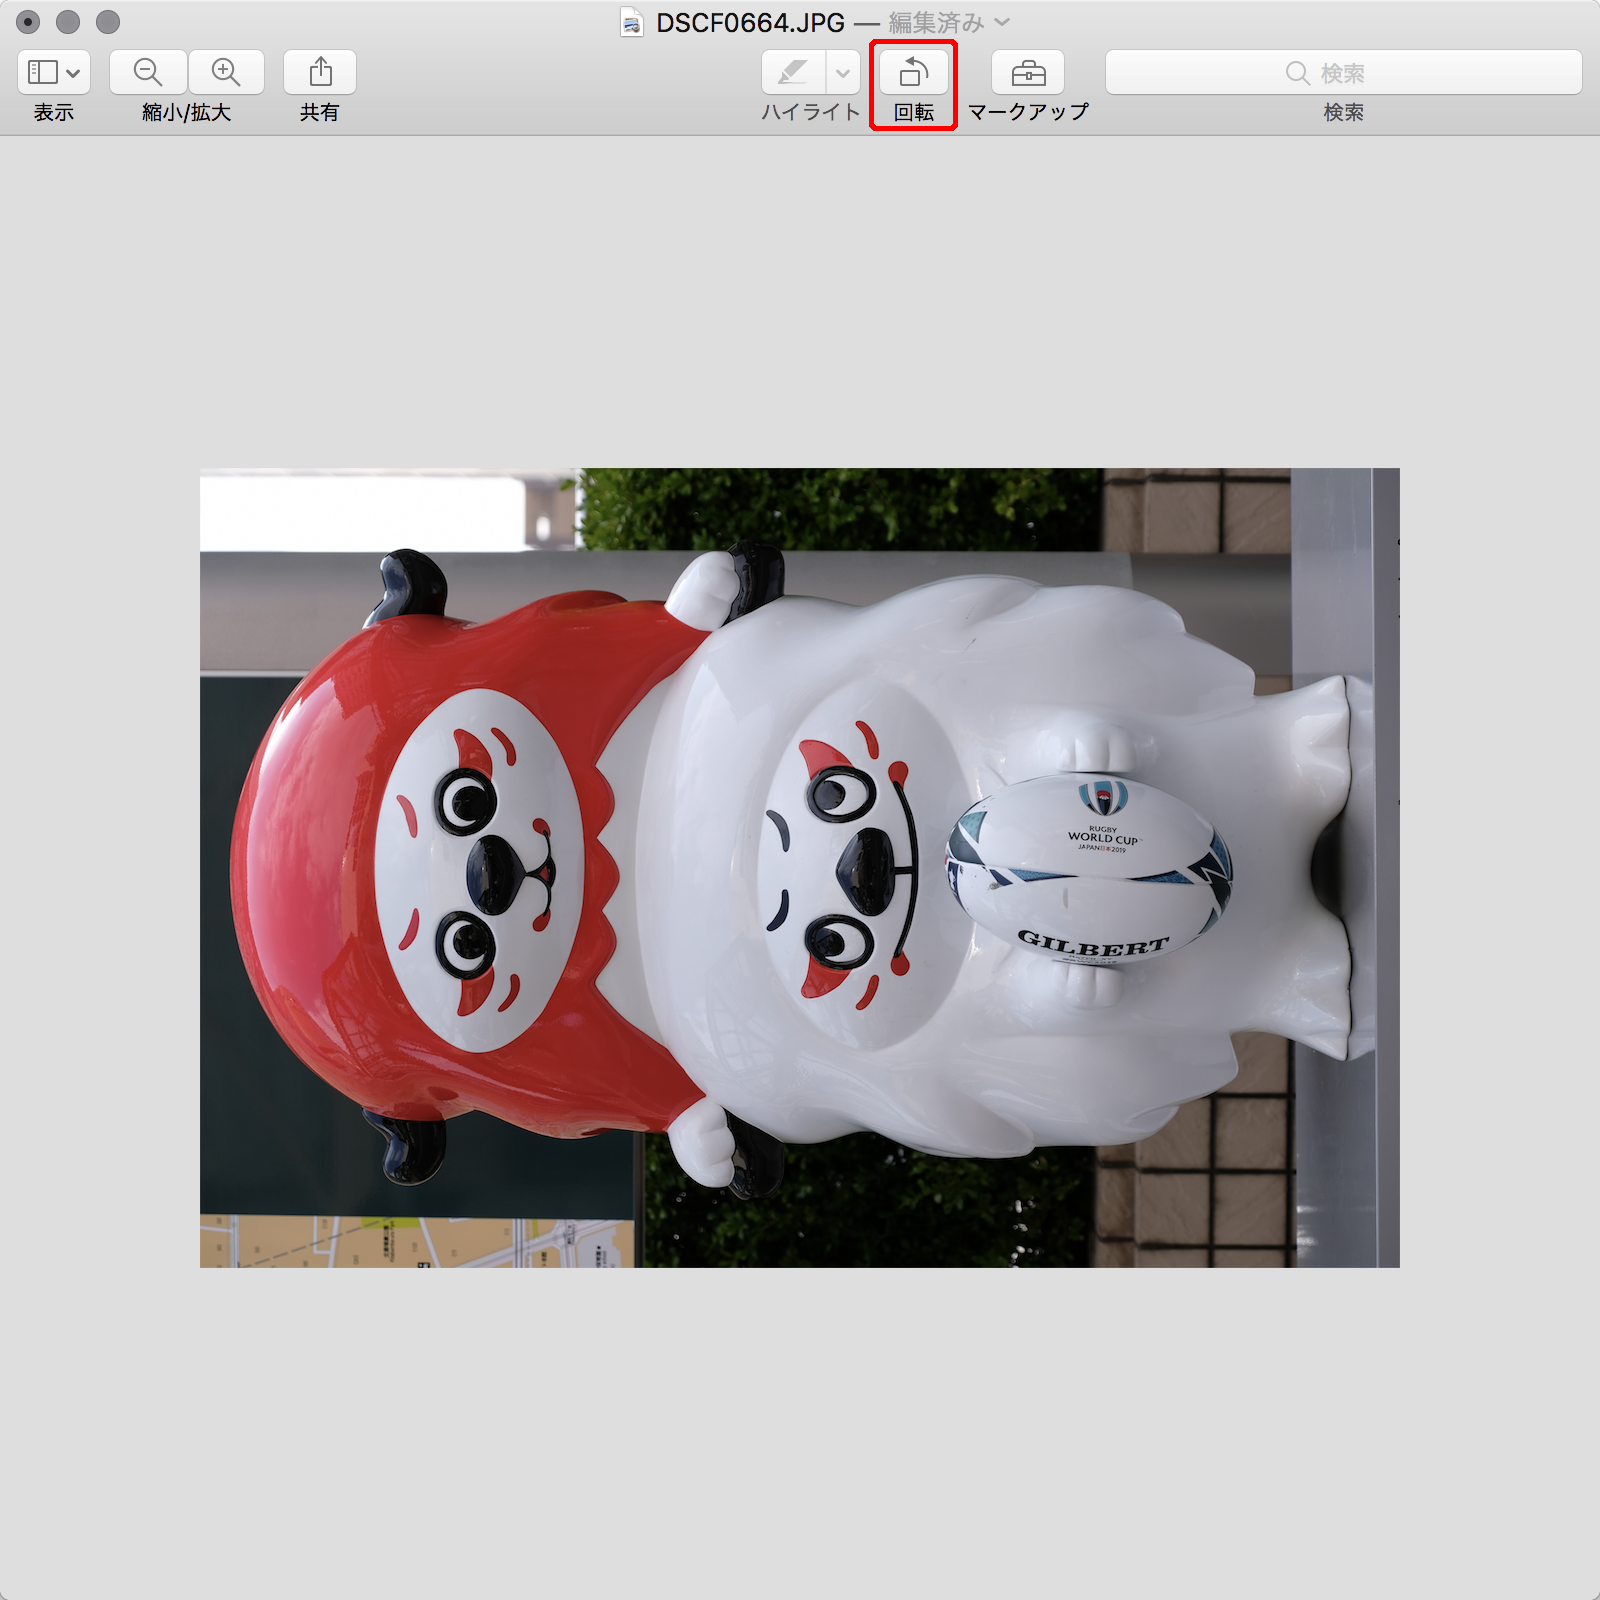This screenshot has width=1600, height=1600.
Task: Click the green full-screen window button
Action: tap(108, 21)
